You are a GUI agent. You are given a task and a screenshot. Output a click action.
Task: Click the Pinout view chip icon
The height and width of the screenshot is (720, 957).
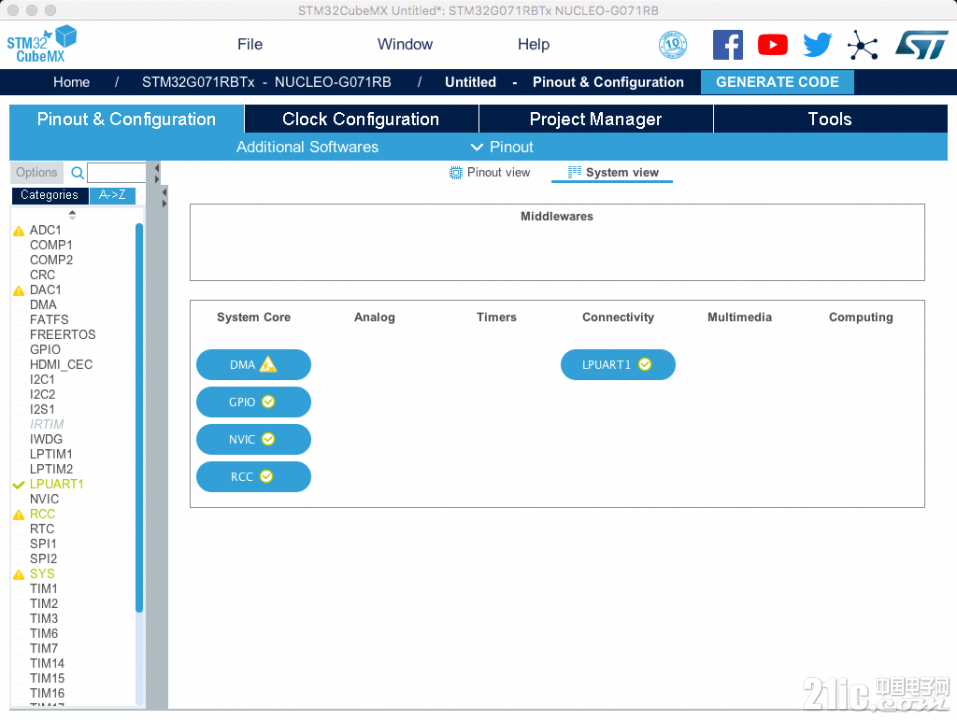point(456,173)
